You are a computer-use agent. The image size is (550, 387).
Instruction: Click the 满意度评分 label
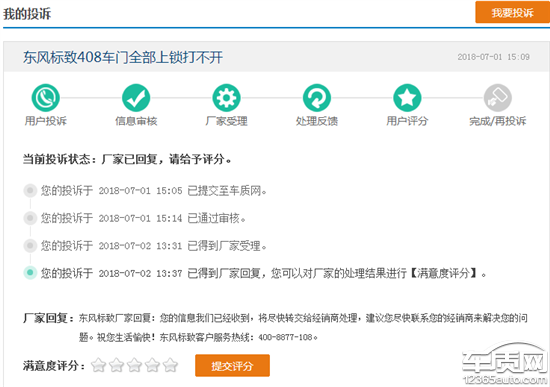[54, 366]
